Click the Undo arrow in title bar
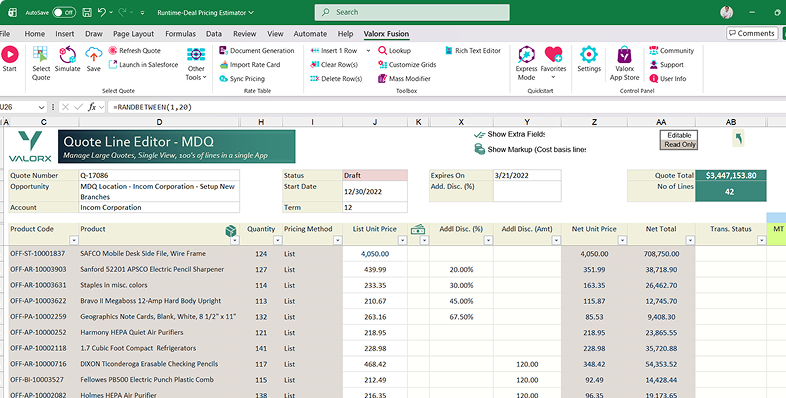Screen dimensions: 786x398 click(x=102, y=12)
